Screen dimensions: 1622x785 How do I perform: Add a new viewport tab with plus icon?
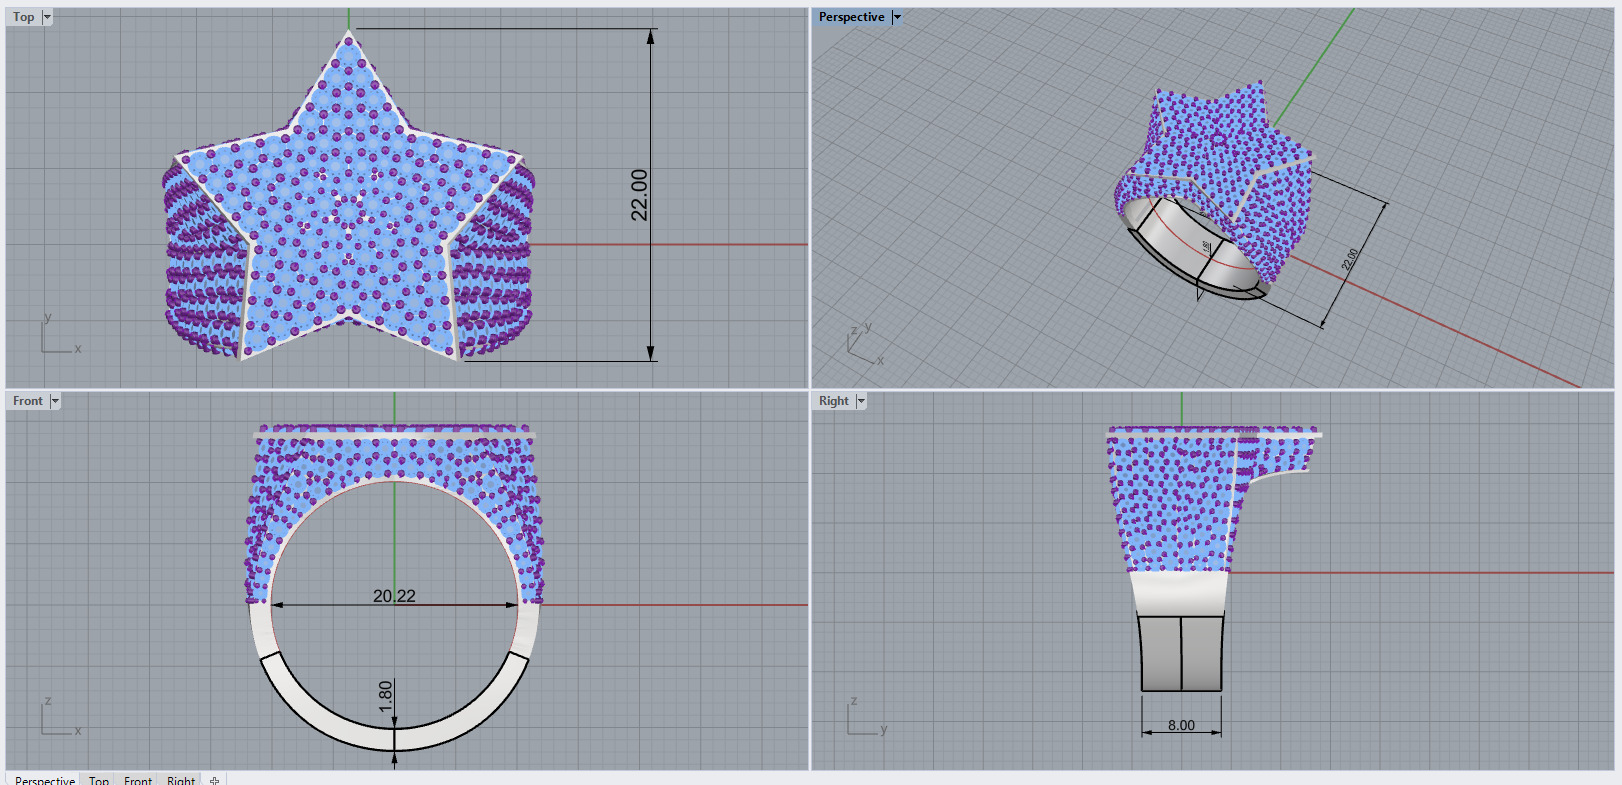[214, 780]
